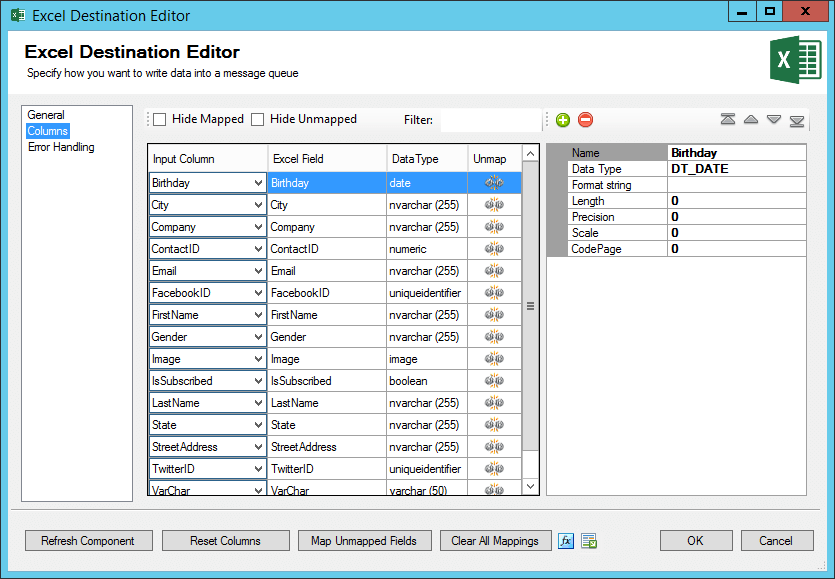
Task: Select the ContactID numeric data type cell
Action: click(x=427, y=249)
